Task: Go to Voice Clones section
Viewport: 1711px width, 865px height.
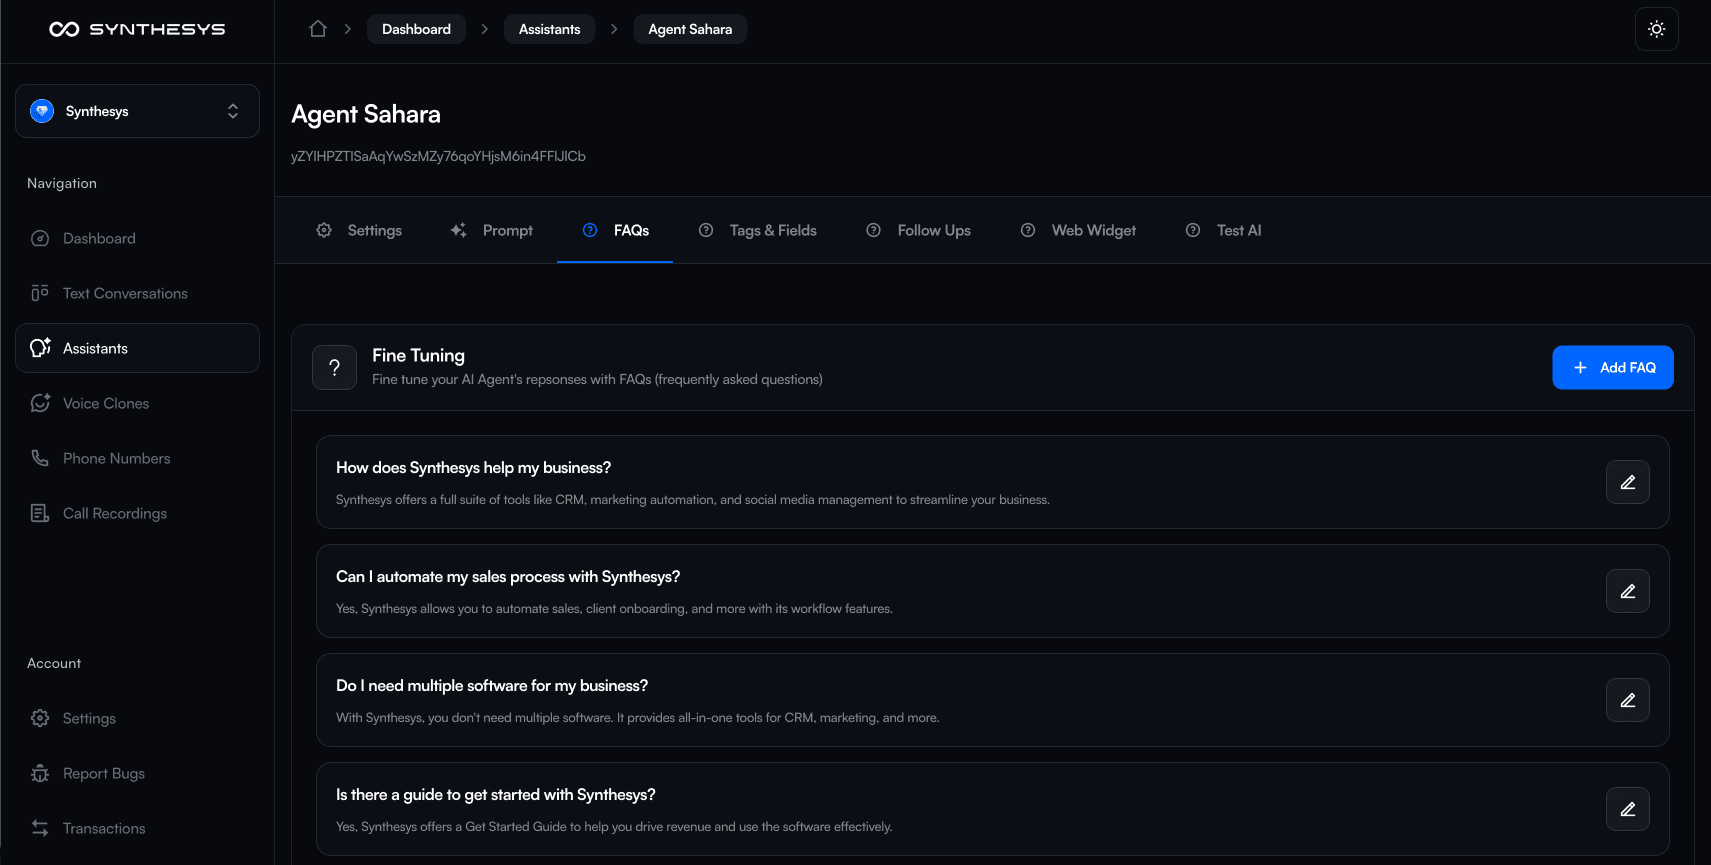Action: click(x=137, y=403)
